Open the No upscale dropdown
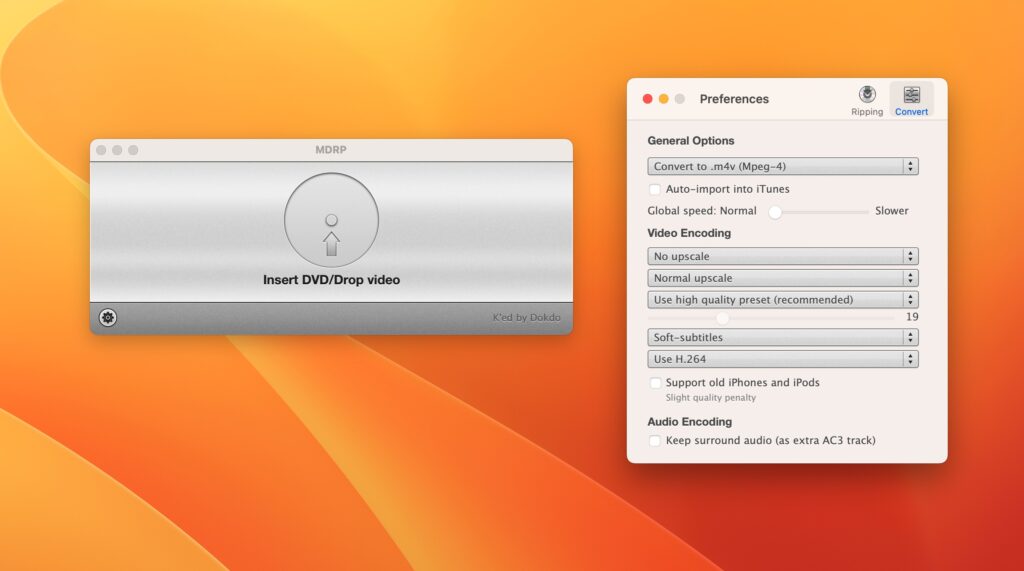The width and height of the screenshot is (1024, 571). (783, 256)
